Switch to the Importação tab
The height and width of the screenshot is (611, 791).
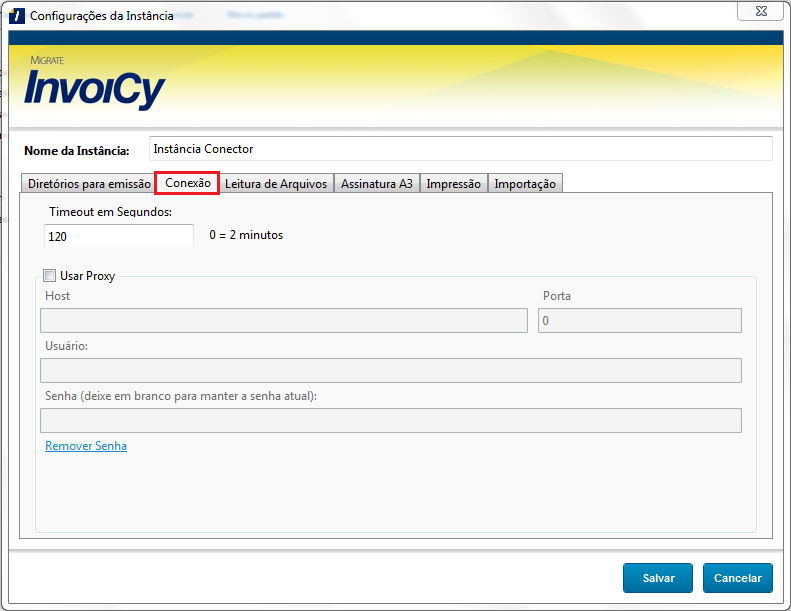point(525,184)
